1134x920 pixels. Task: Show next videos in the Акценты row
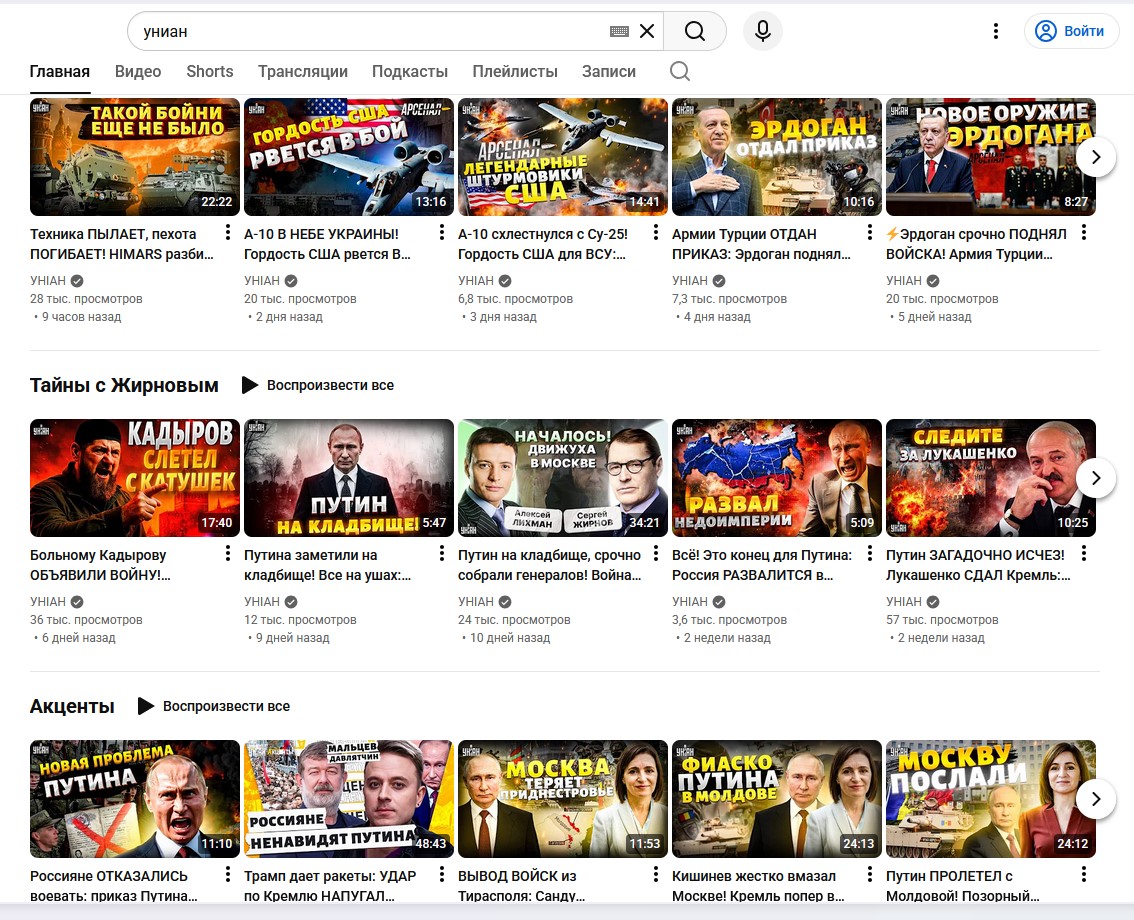(x=1096, y=798)
